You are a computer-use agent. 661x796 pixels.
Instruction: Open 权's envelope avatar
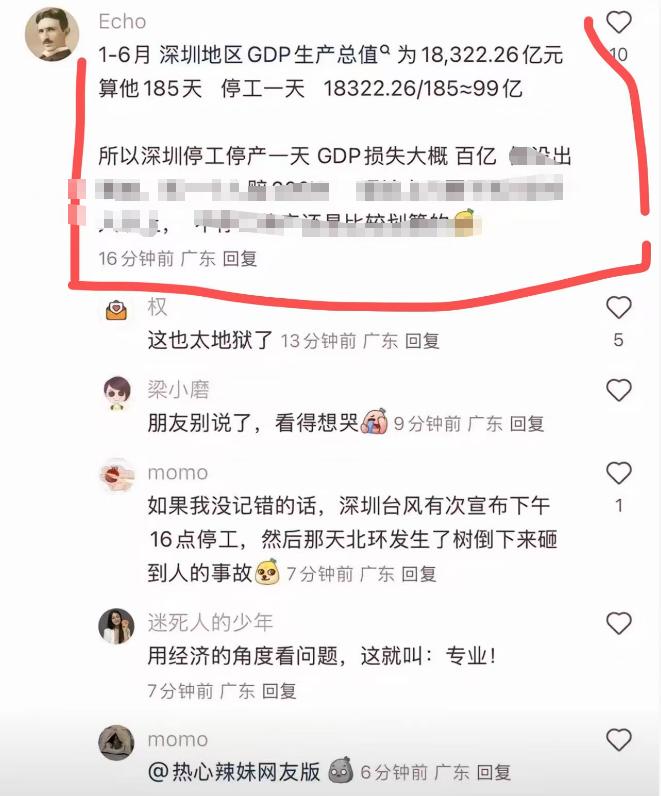coord(116,310)
